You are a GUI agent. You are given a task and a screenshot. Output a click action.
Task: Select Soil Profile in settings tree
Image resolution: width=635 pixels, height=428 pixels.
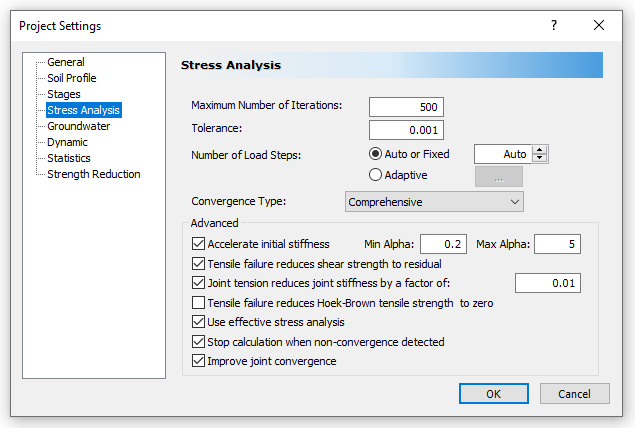click(x=71, y=78)
